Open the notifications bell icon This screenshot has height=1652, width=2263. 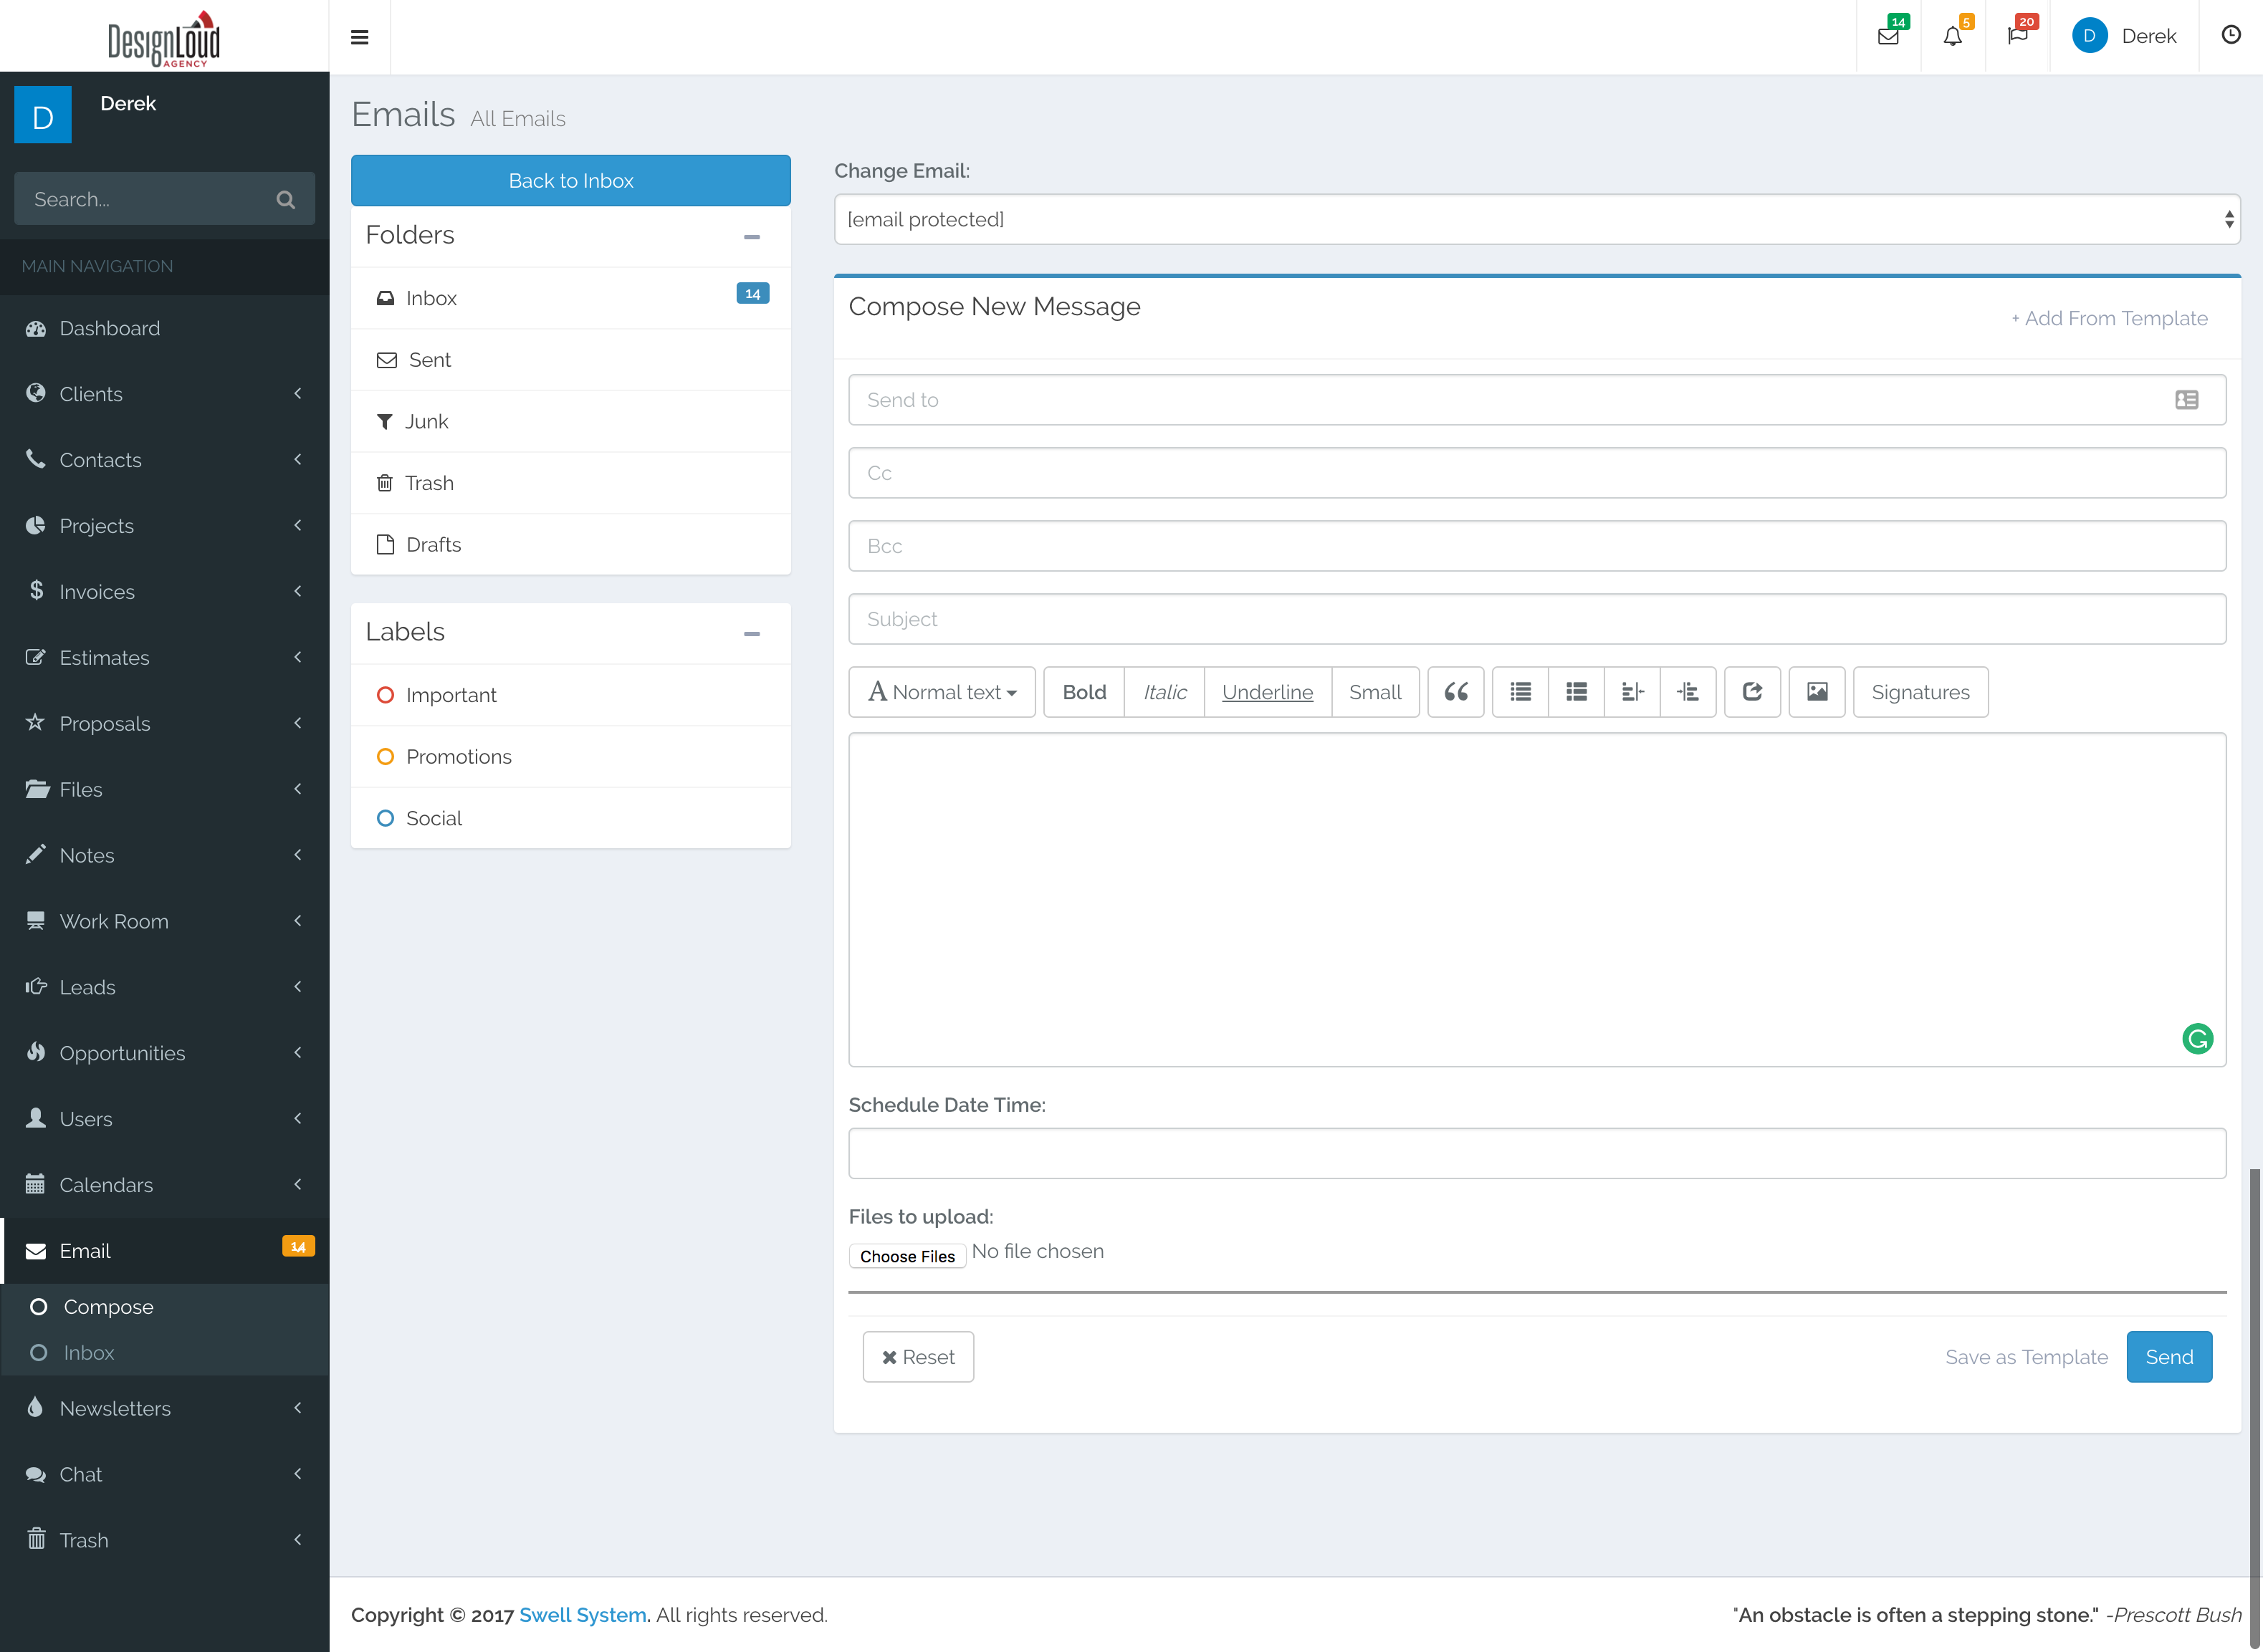(1952, 37)
